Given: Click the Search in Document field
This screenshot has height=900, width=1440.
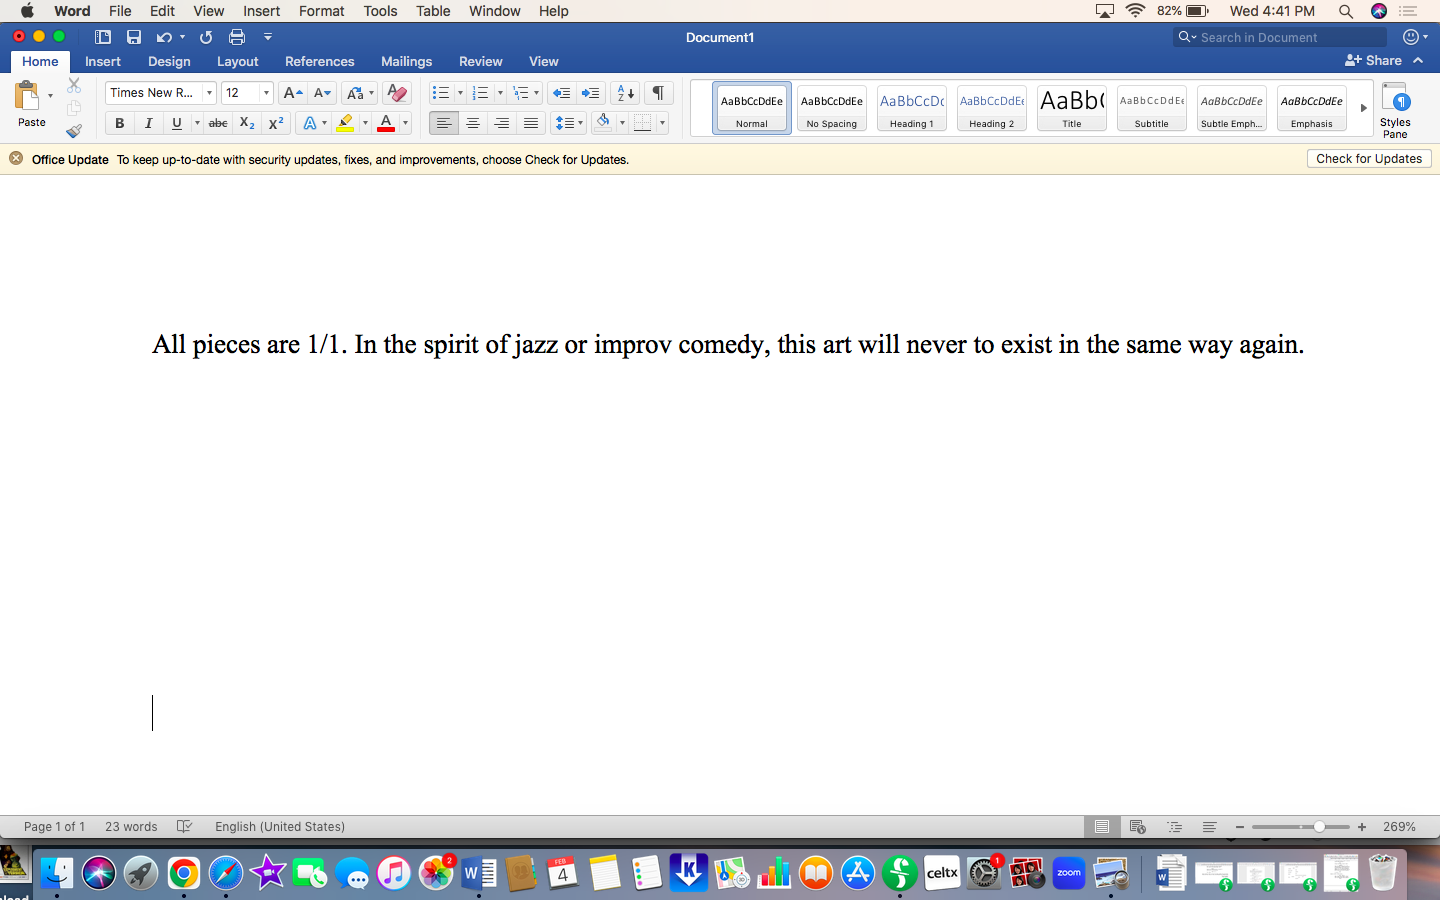Looking at the screenshot, I should [1280, 37].
